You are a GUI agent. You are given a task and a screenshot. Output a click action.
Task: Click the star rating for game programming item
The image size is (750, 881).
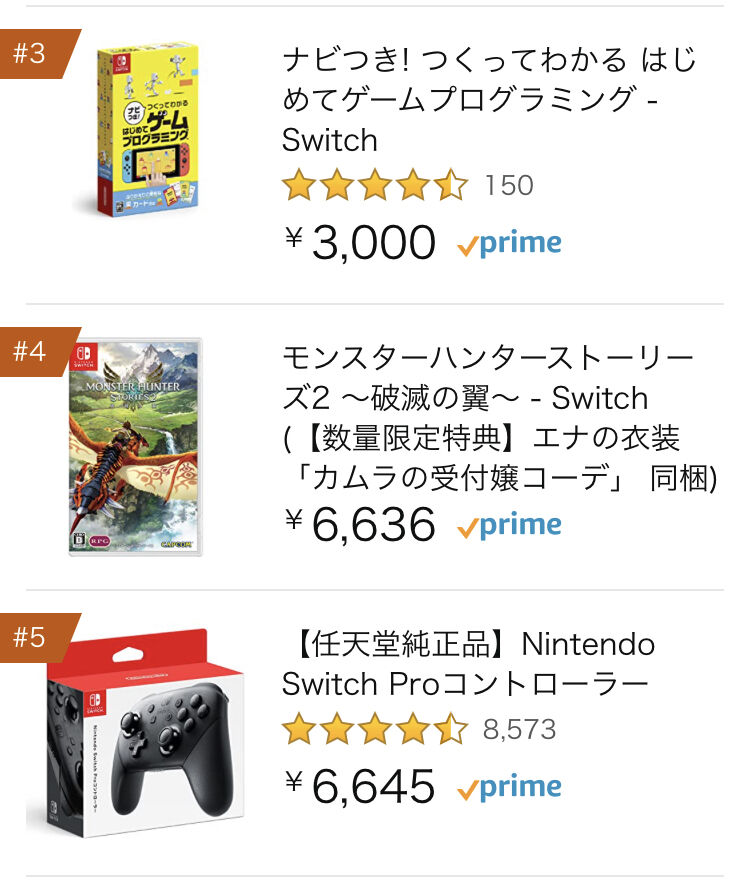click(x=374, y=185)
